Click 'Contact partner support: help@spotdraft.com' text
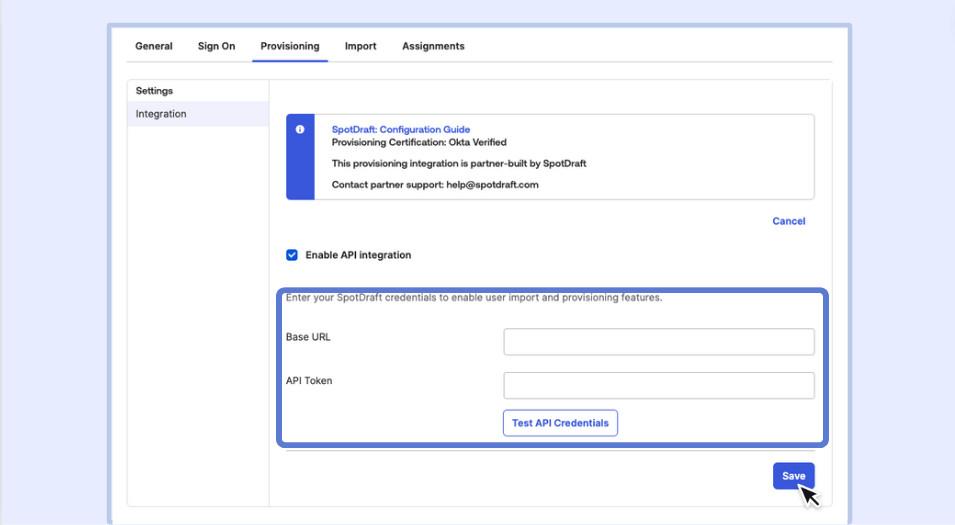This screenshot has height=525, width=955. point(435,185)
